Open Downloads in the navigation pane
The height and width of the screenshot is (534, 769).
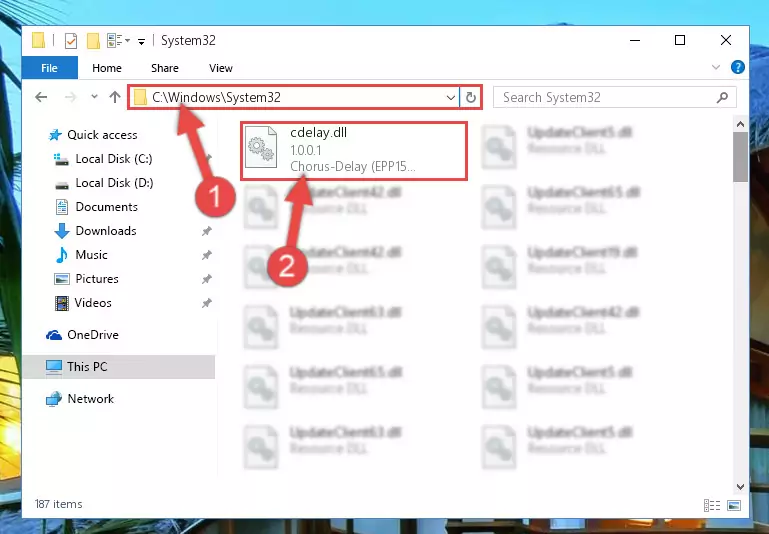pos(106,231)
